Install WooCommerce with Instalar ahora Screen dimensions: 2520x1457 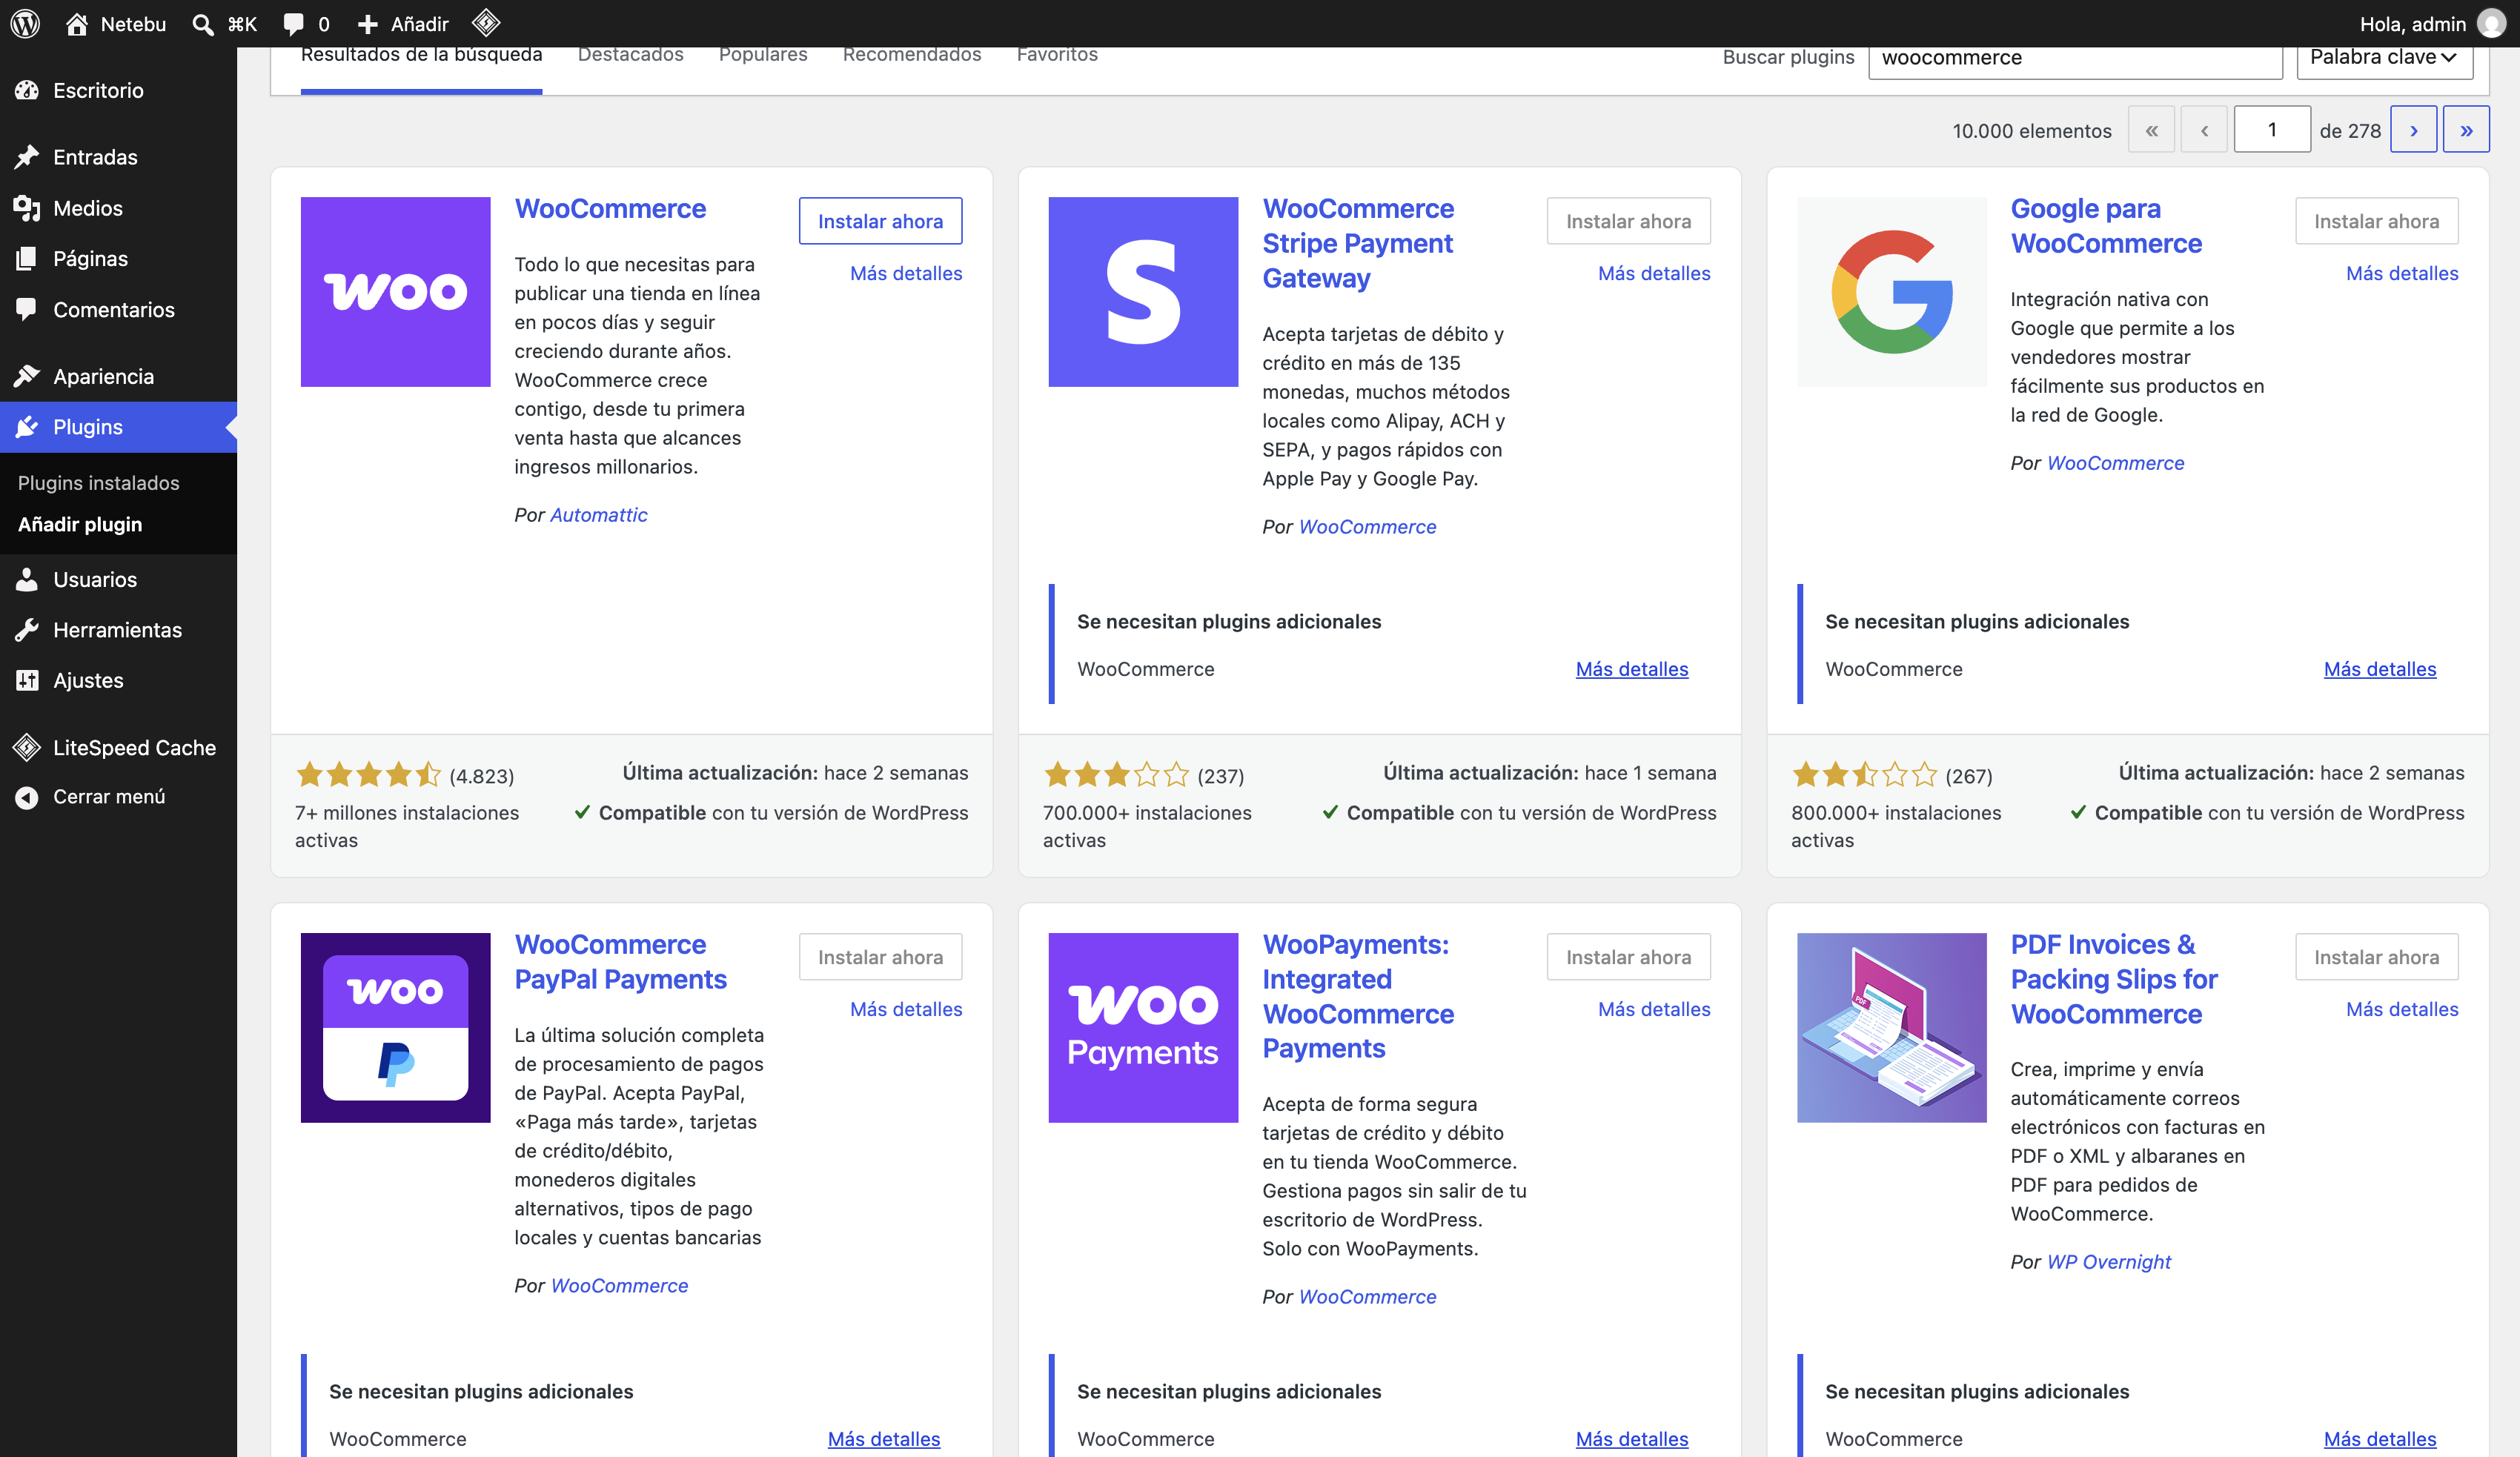coord(880,221)
